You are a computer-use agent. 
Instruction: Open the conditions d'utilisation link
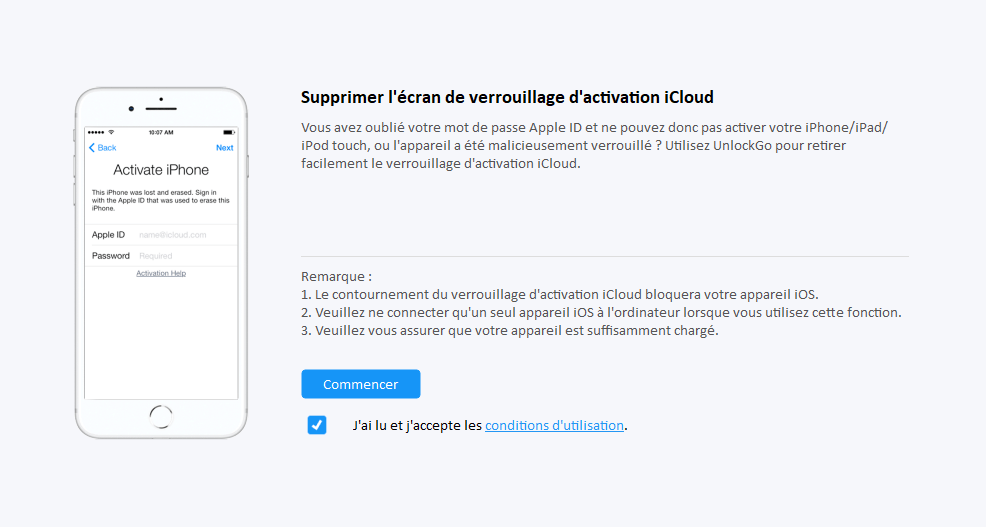[x=554, y=425]
